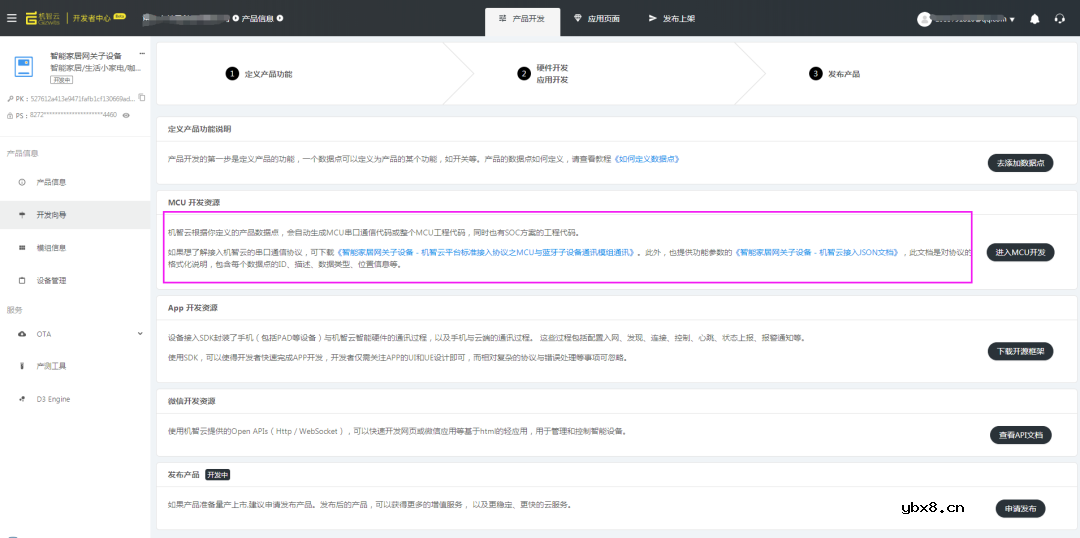Click the 查看API文档 button
The height and width of the screenshot is (538, 1080).
[x=1021, y=435]
